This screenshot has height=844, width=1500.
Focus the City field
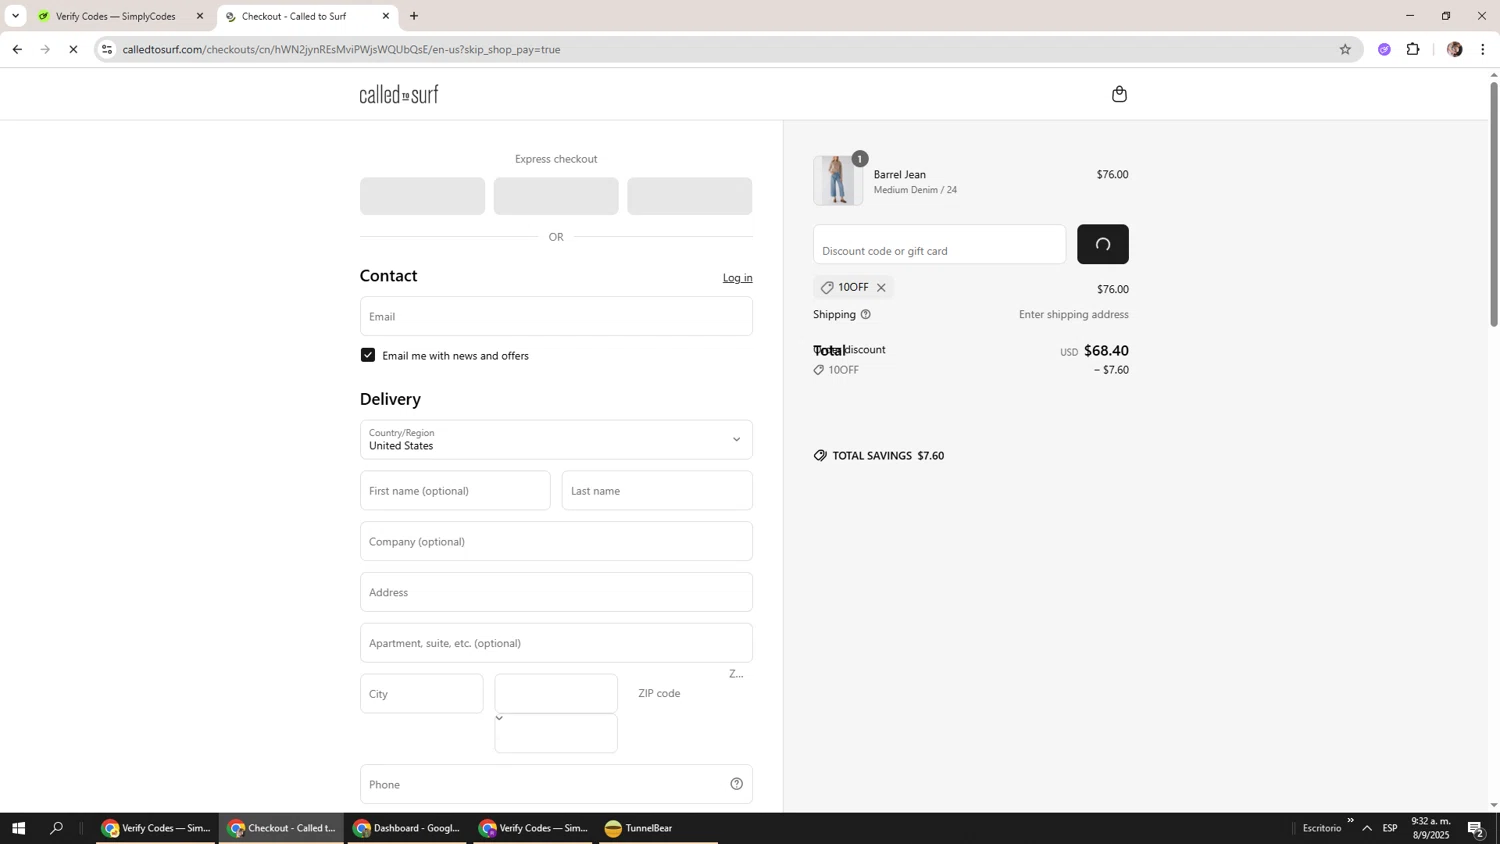(x=422, y=694)
